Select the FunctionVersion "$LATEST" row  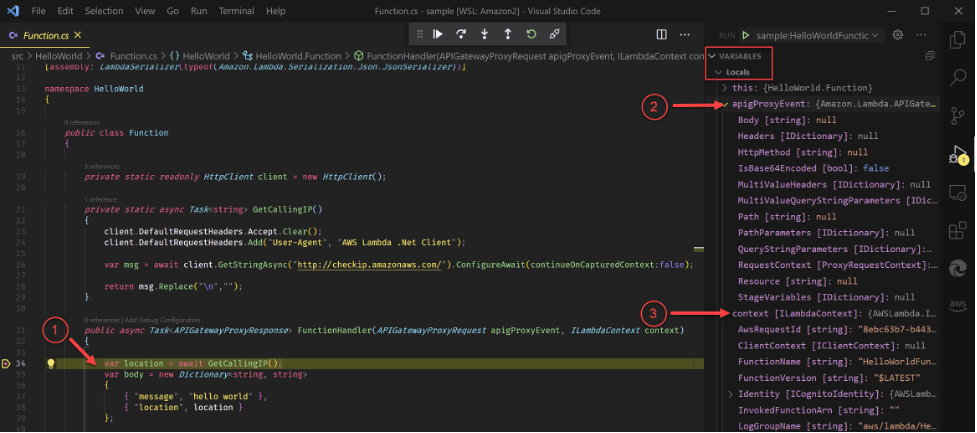831,378
